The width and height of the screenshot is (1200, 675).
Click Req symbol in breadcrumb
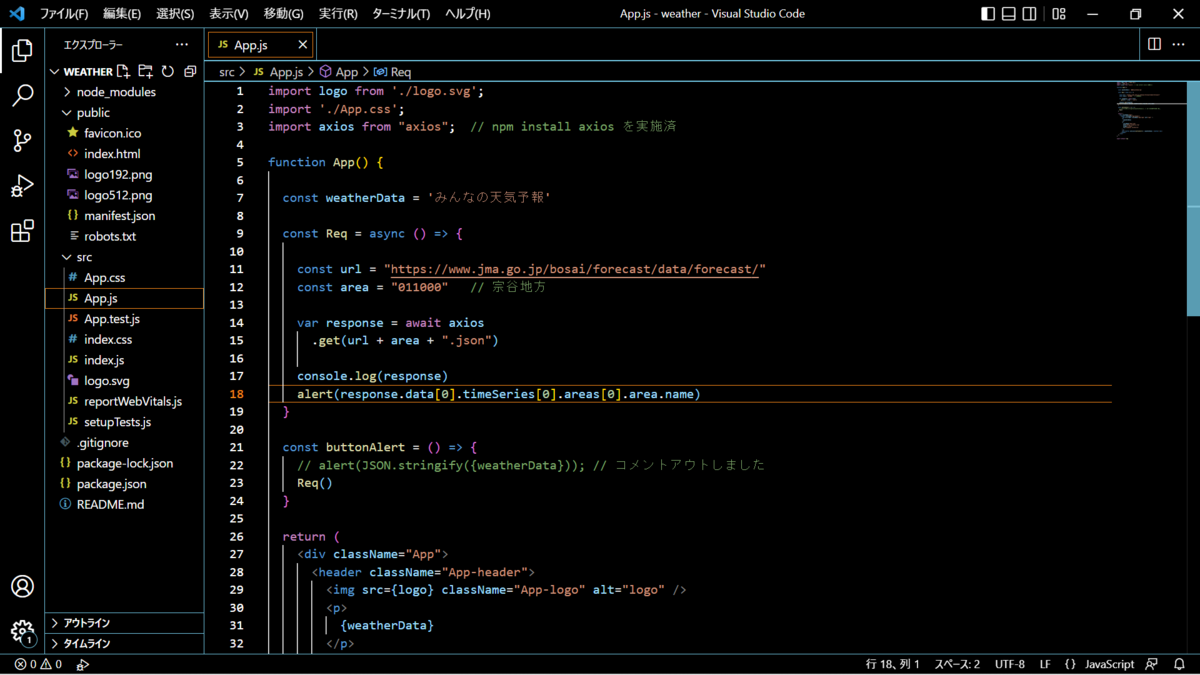pos(392,72)
